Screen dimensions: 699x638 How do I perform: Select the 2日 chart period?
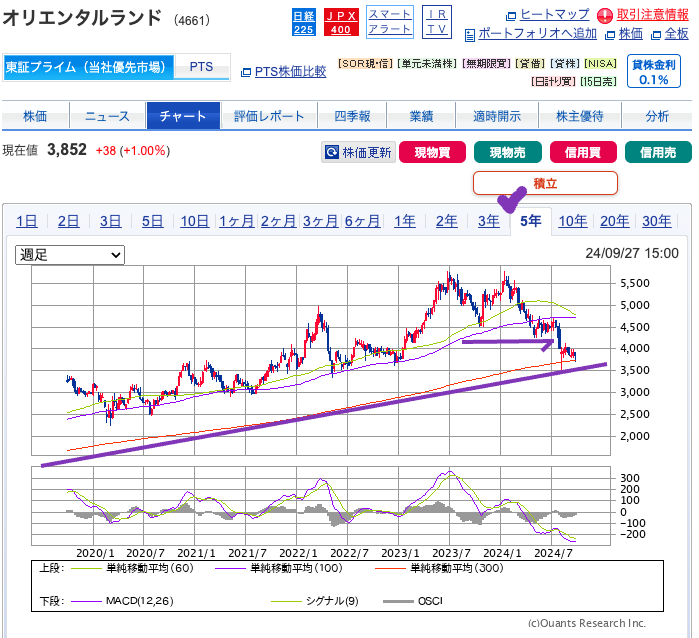[x=69, y=221]
